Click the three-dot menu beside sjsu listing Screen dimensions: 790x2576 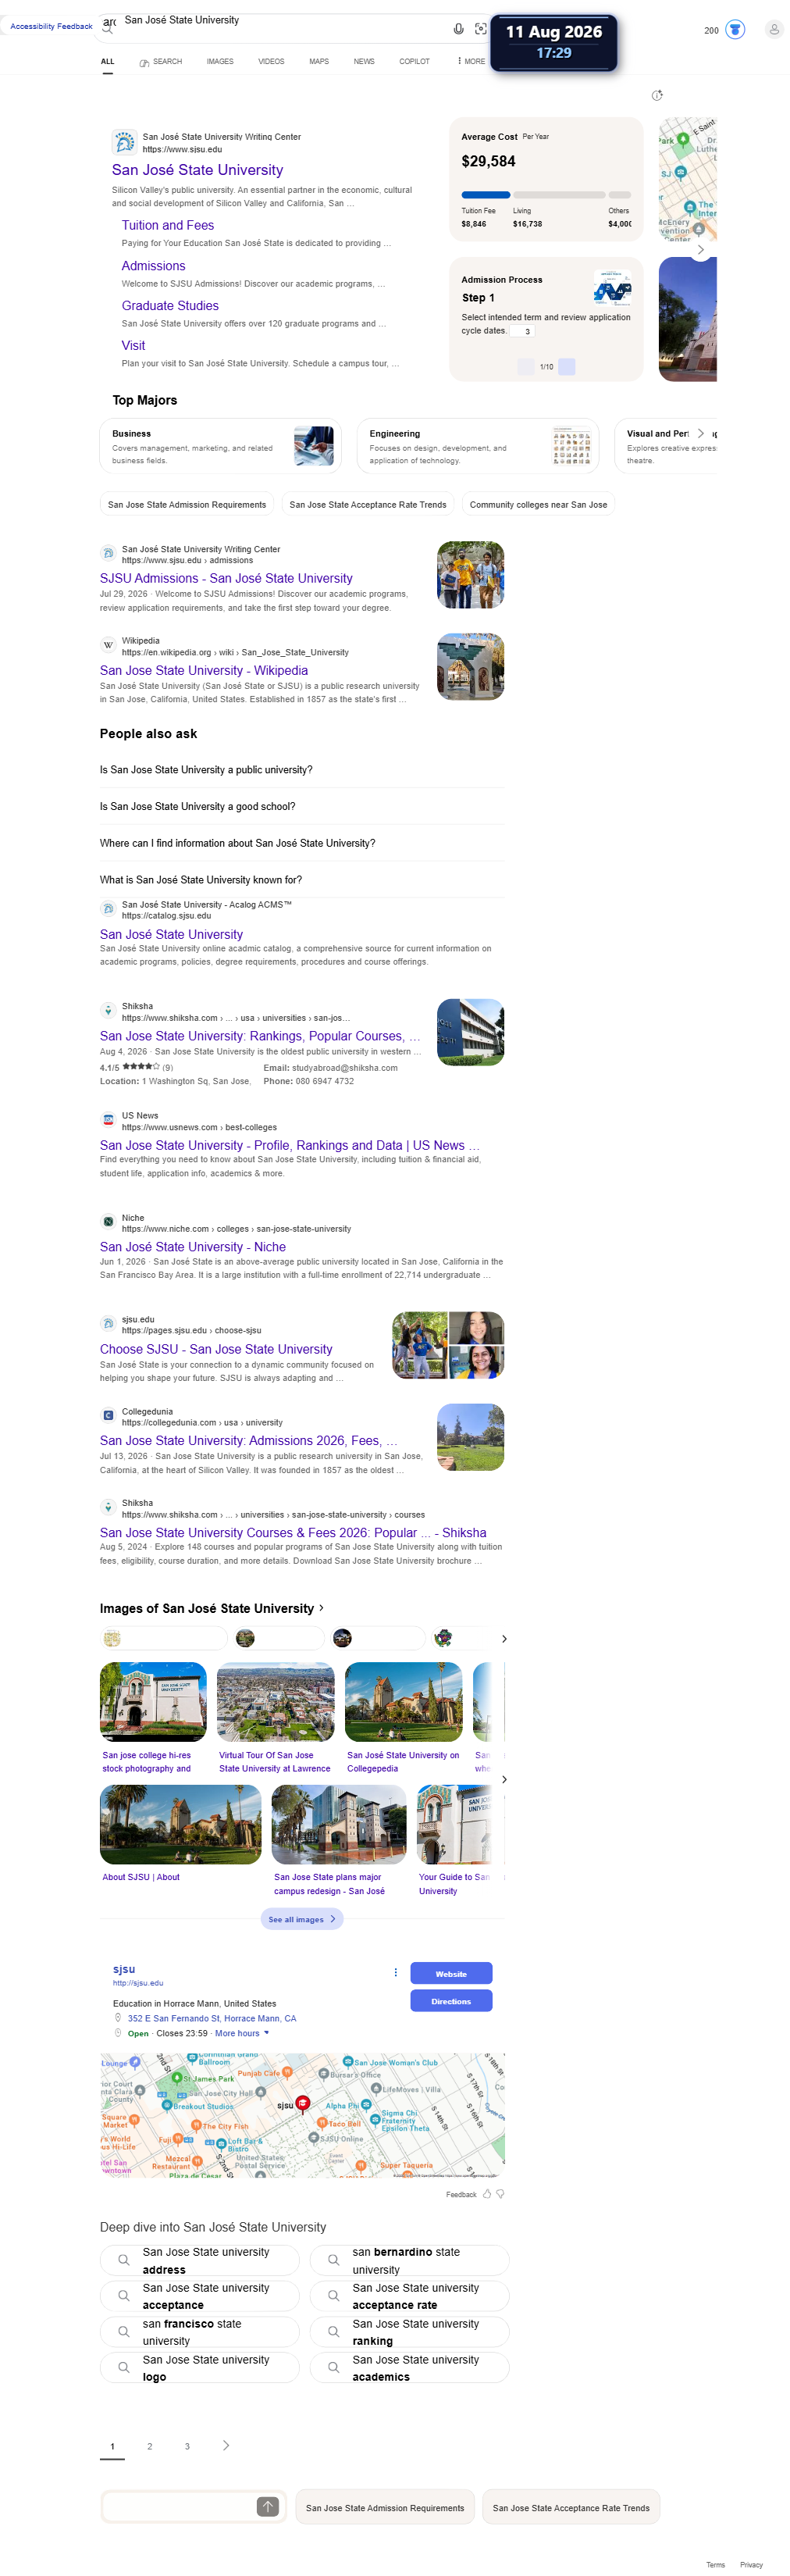tap(396, 1972)
